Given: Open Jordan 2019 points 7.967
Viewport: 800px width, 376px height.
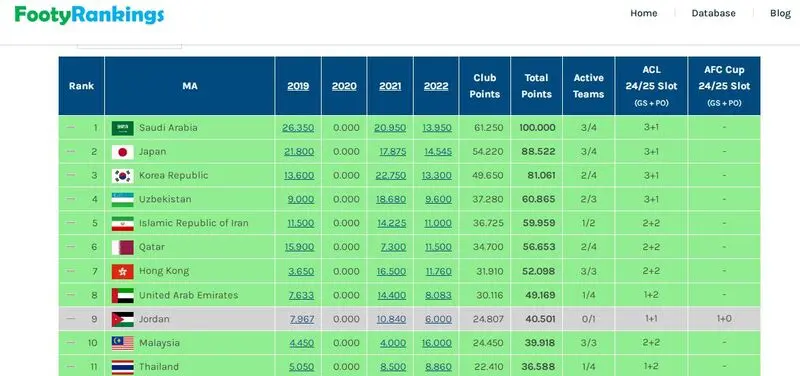Looking at the screenshot, I should pyautogui.click(x=302, y=319).
